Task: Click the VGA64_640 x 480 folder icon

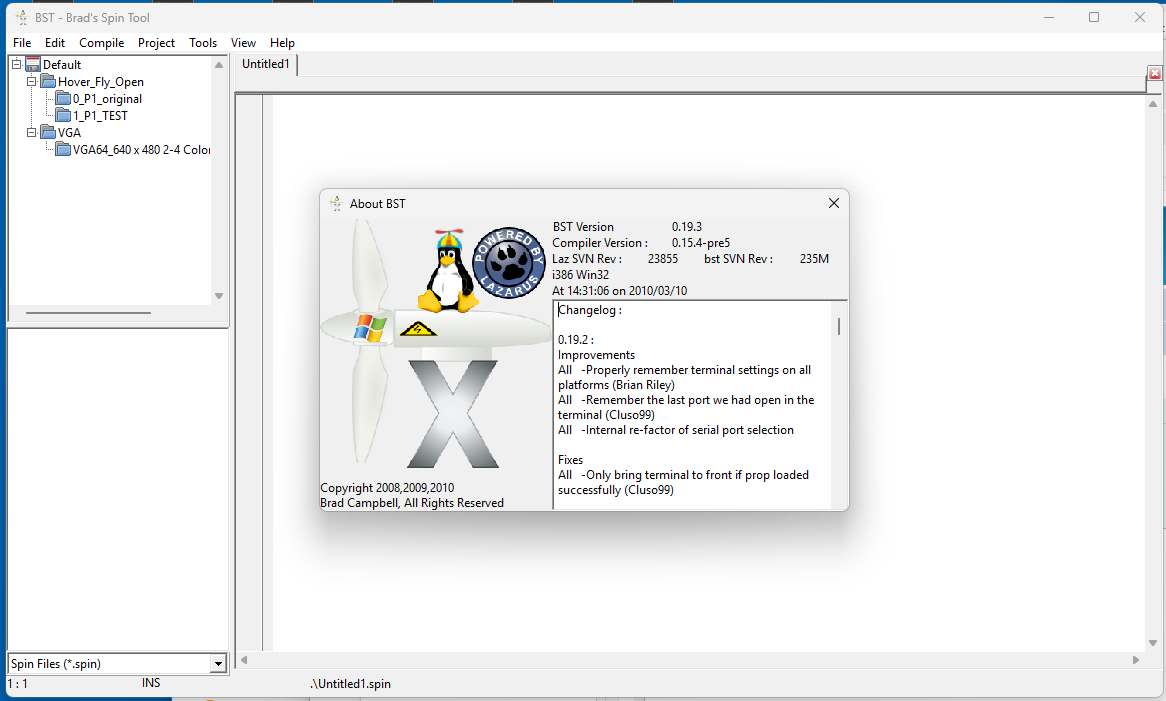Action: coord(64,150)
